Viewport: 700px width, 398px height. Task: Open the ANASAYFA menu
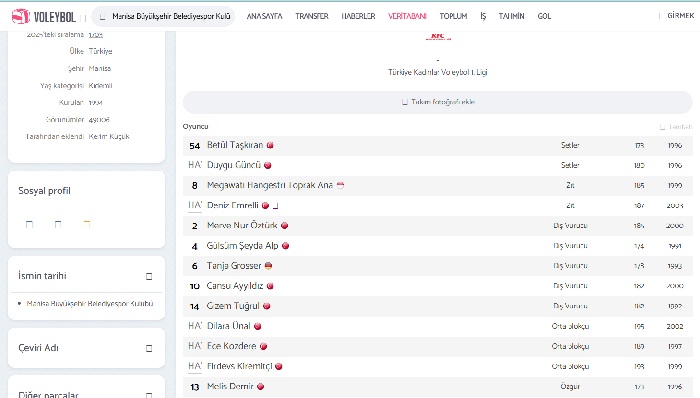[x=264, y=16]
